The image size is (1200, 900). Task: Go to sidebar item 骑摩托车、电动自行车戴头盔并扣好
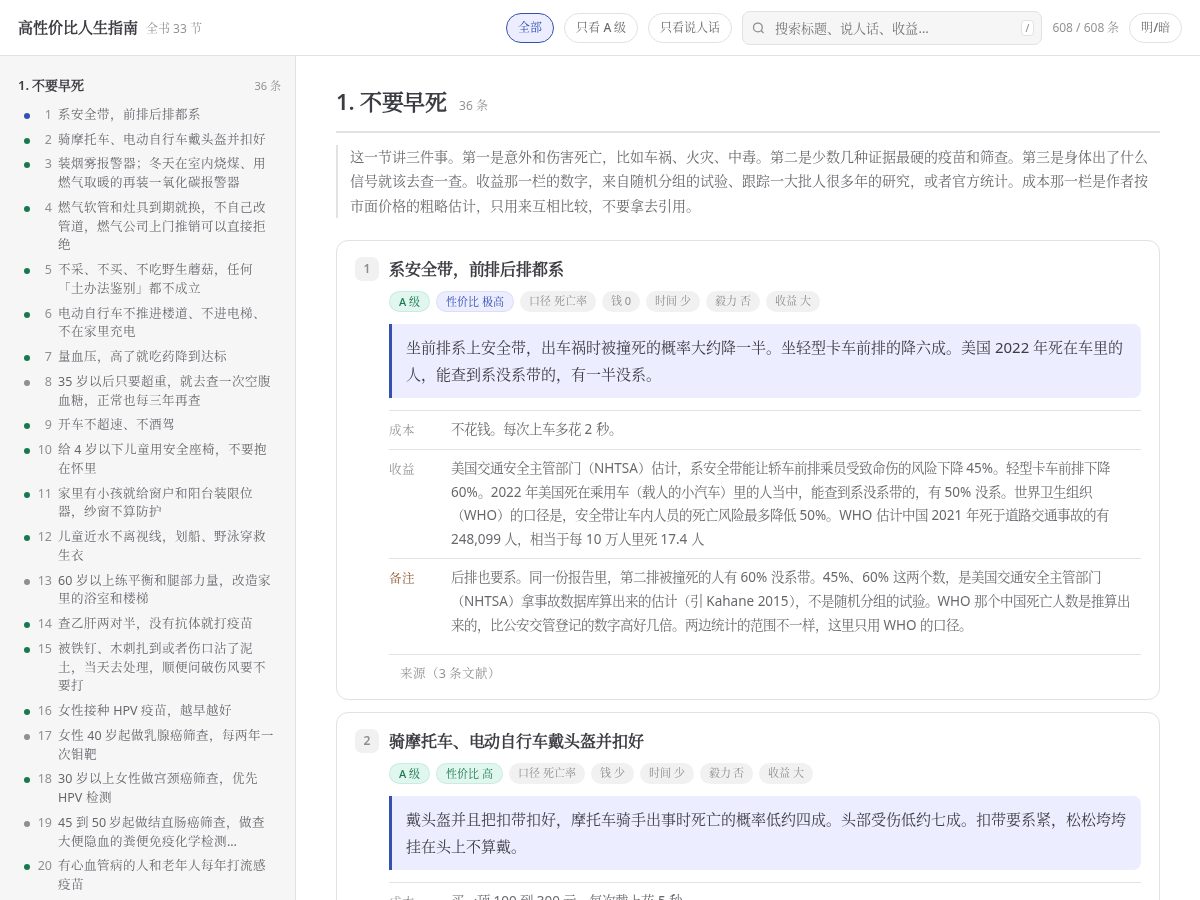pyautogui.click(x=147, y=138)
